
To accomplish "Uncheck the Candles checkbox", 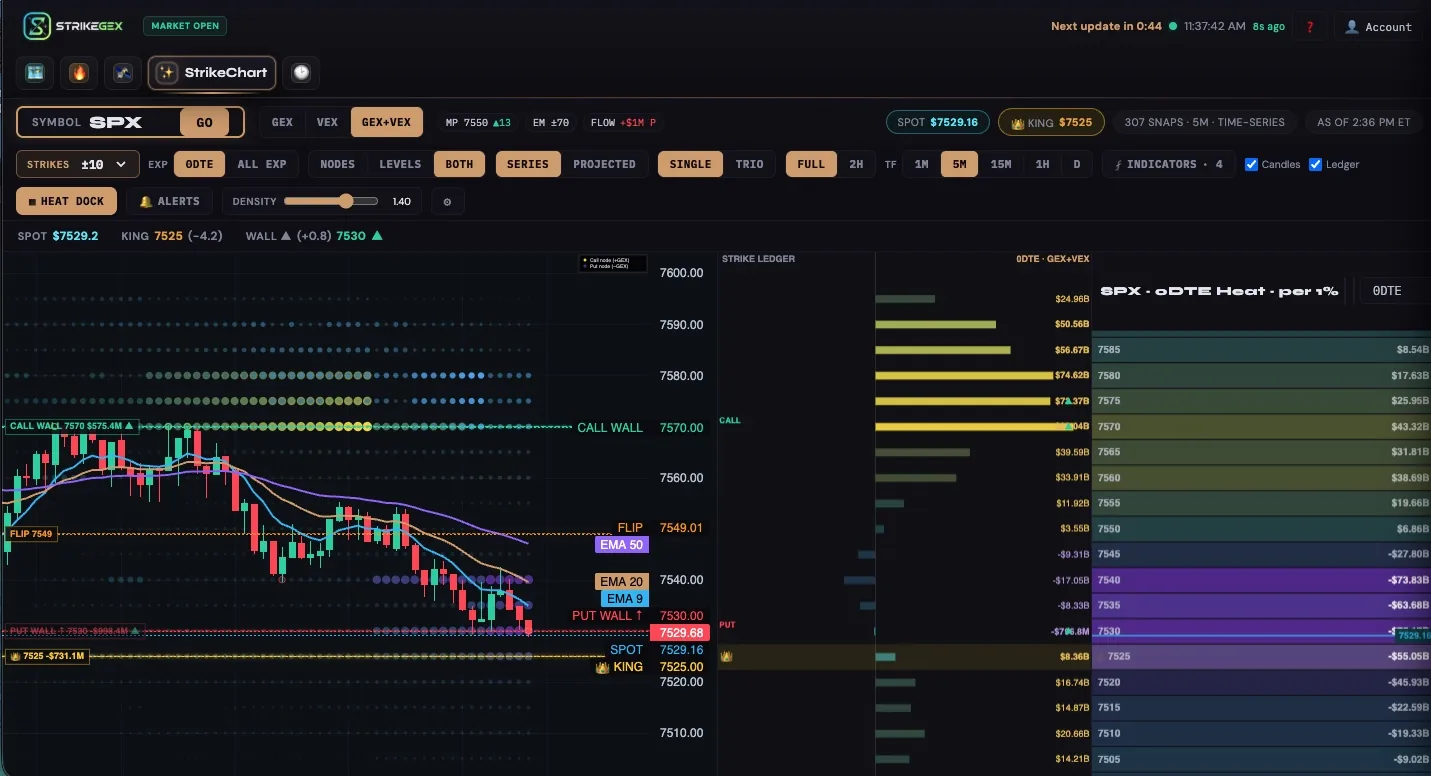I will 1251,164.
